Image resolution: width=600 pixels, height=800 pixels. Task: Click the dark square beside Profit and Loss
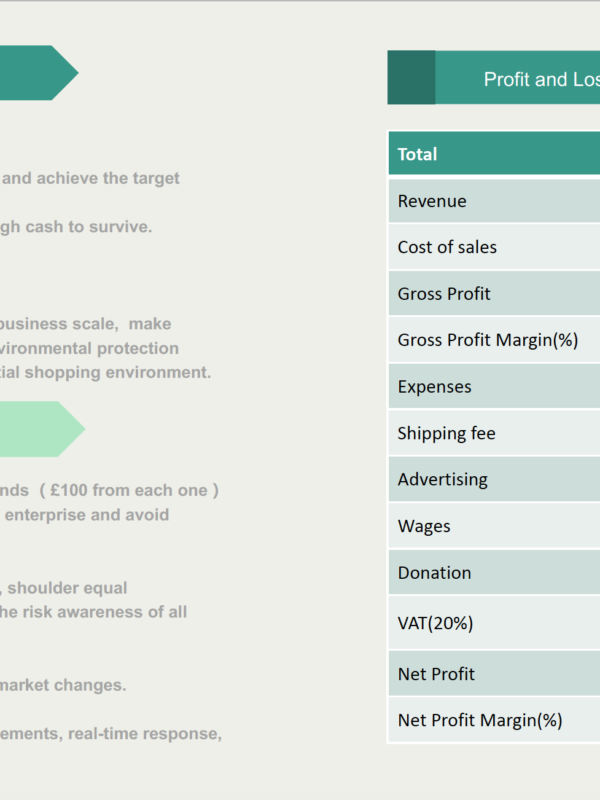411,78
